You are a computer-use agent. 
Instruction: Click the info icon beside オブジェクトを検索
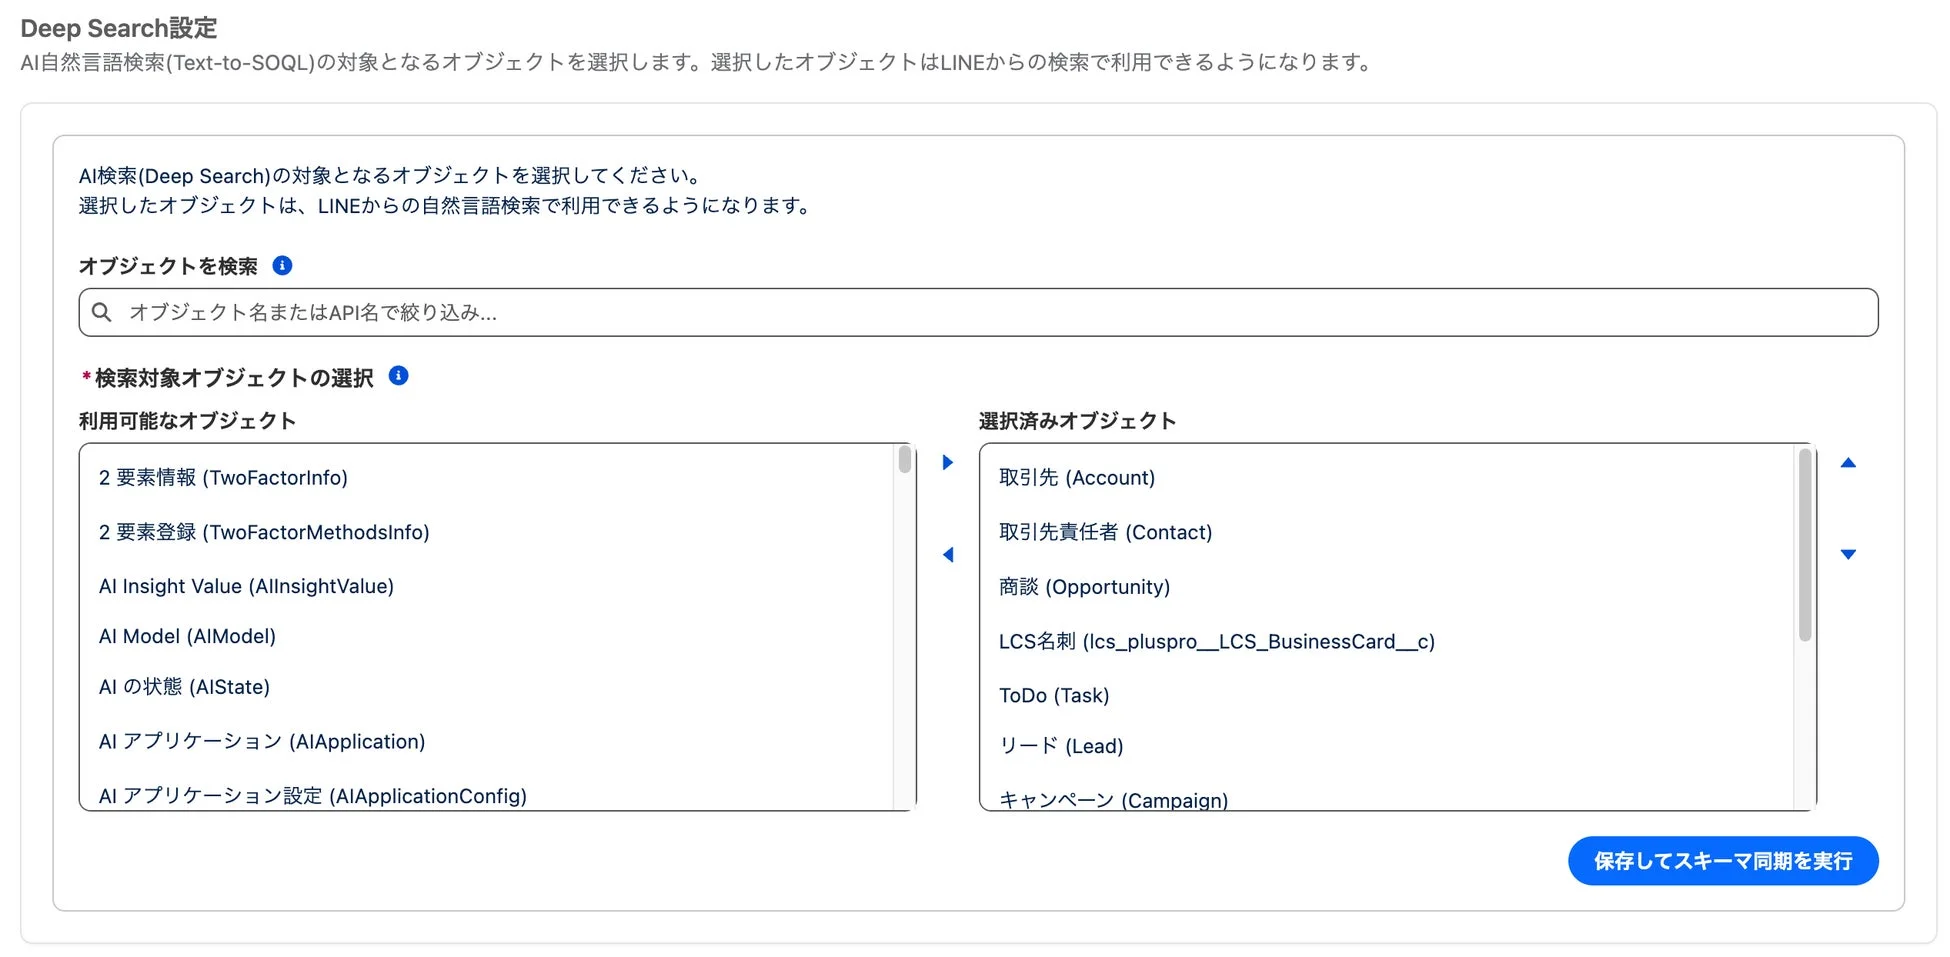[283, 265]
